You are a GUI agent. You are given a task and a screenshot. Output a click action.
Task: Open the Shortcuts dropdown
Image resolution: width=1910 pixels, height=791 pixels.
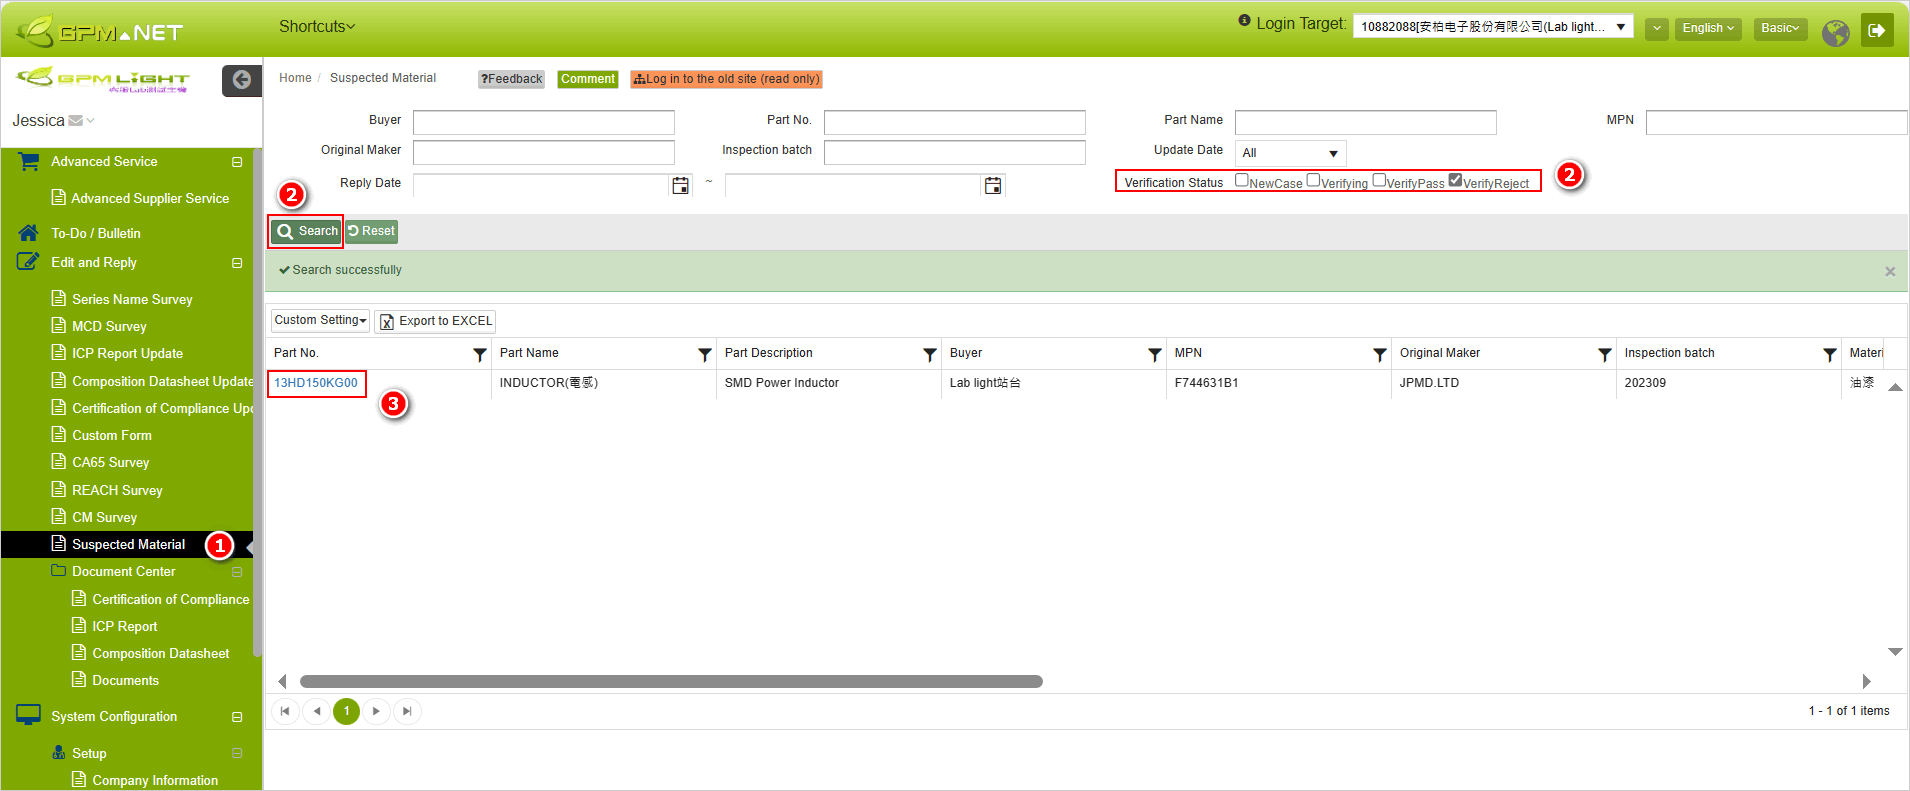click(317, 26)
